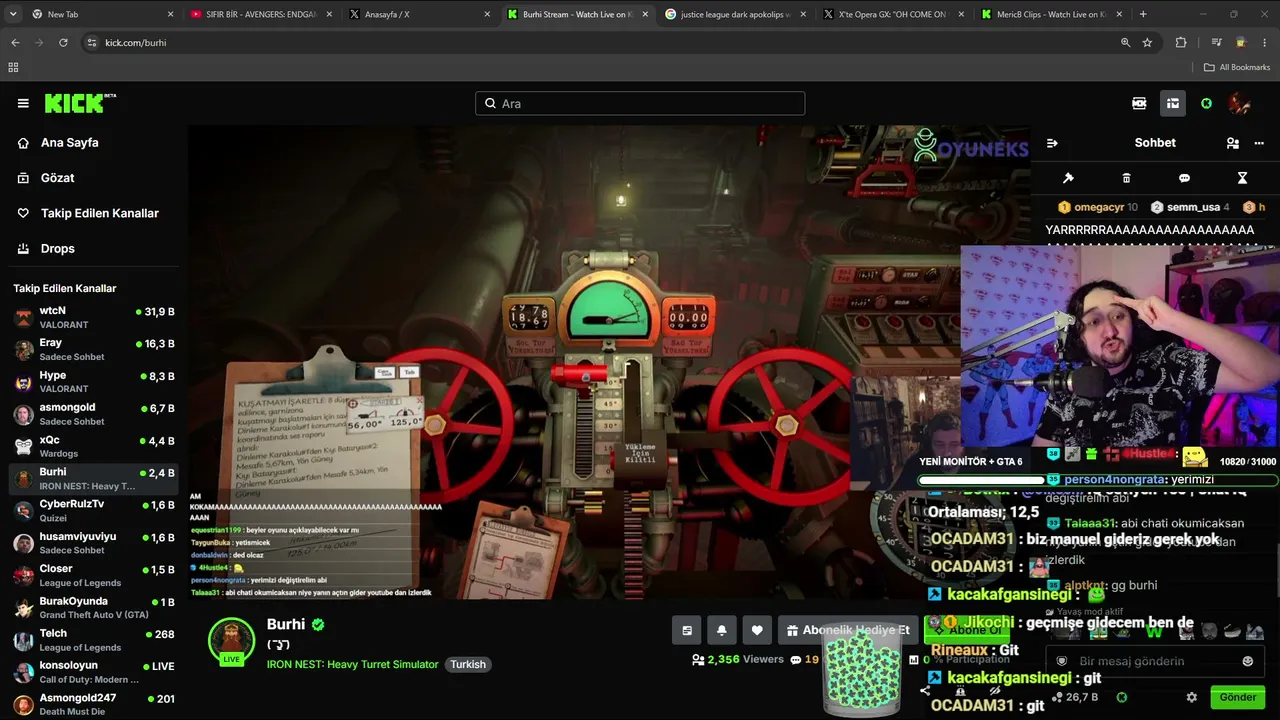Open the apps grid icon in bookmarks bar

13,67
